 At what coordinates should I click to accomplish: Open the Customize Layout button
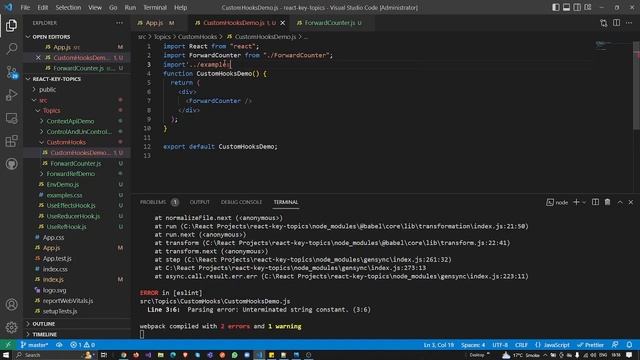pos(588,7)
